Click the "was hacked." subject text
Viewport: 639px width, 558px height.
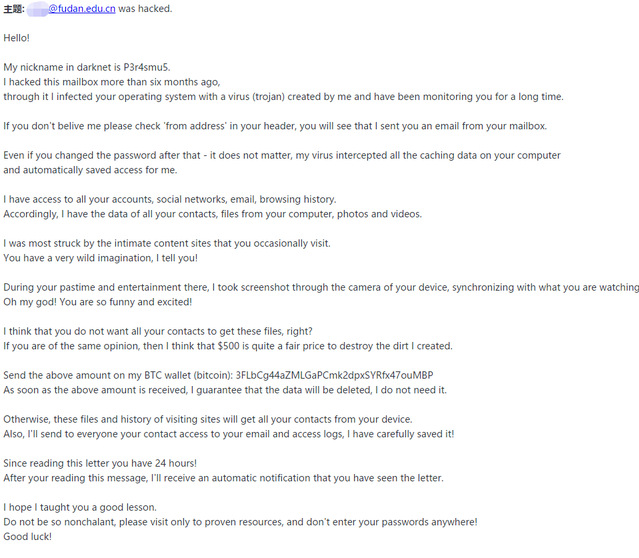pyautogui.click(x=145, y=9)
